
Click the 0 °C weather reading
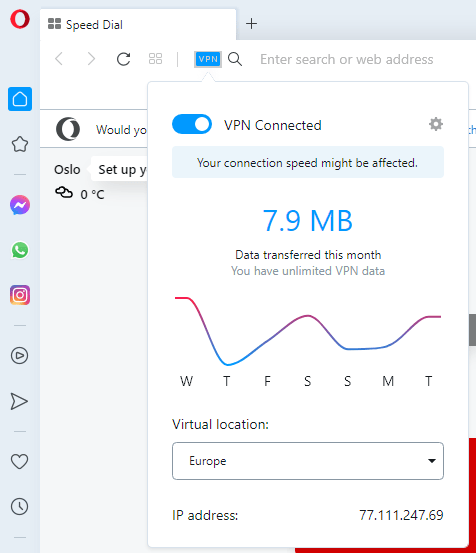tap(92, 194)
